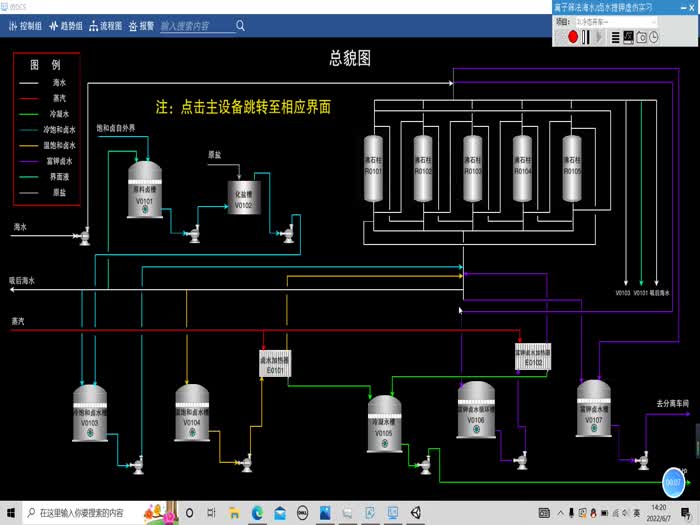Select potassium-rich brine tank V0107
Viewport: 700px width, 525px height.
click(594, 408)
